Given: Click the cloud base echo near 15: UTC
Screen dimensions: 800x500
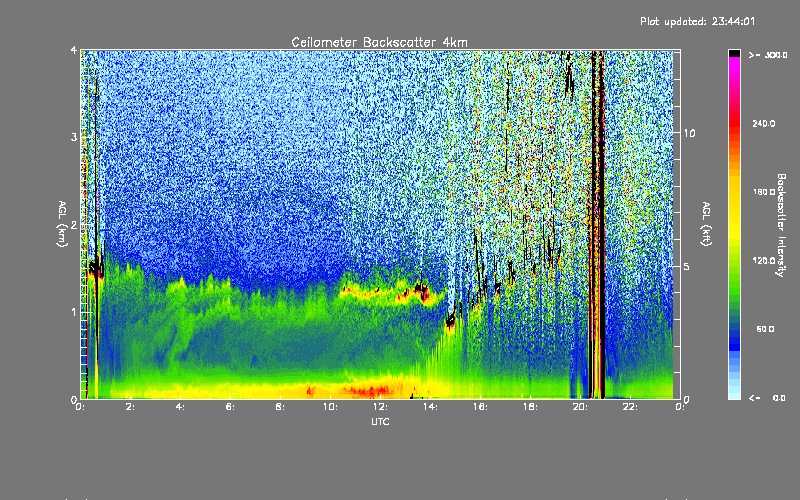Looking at the screenshot, I should (x=450, y=321).
